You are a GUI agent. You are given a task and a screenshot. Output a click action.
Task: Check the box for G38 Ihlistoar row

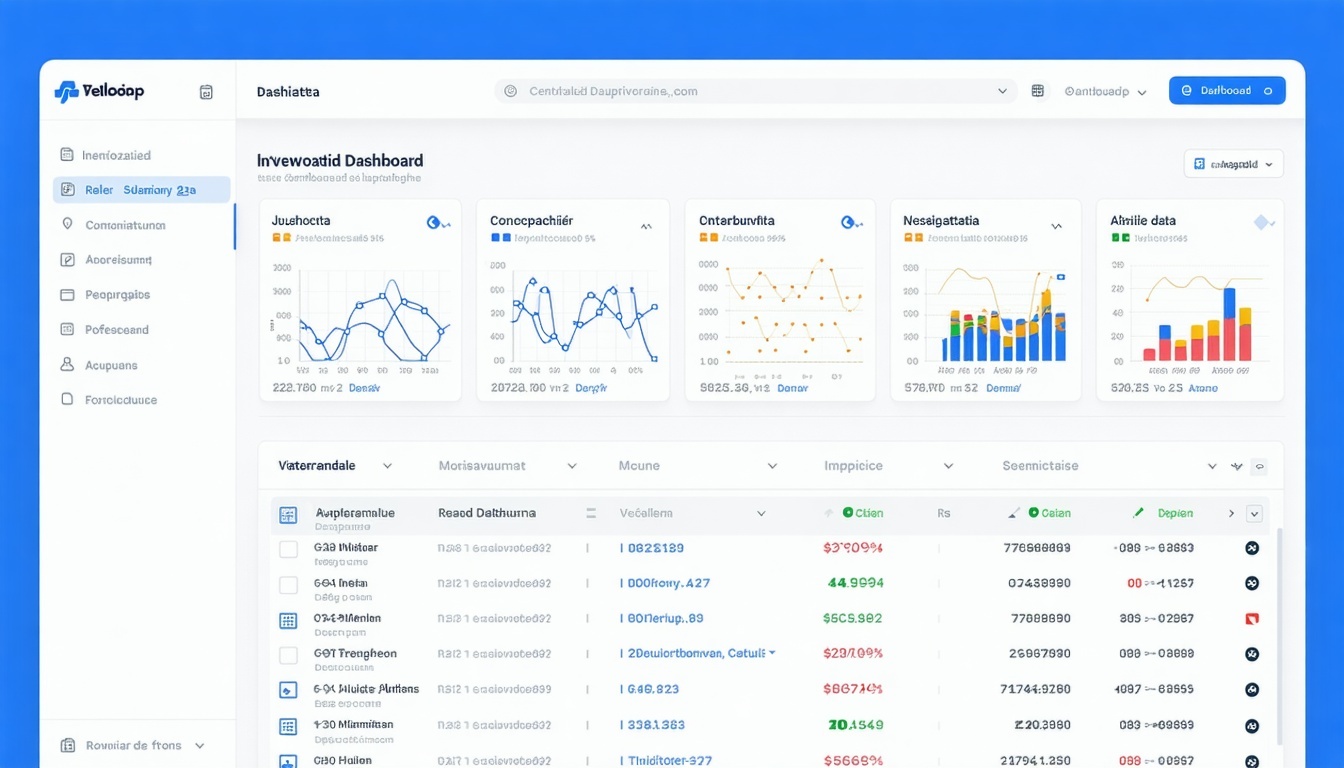[x=288, y=549]
